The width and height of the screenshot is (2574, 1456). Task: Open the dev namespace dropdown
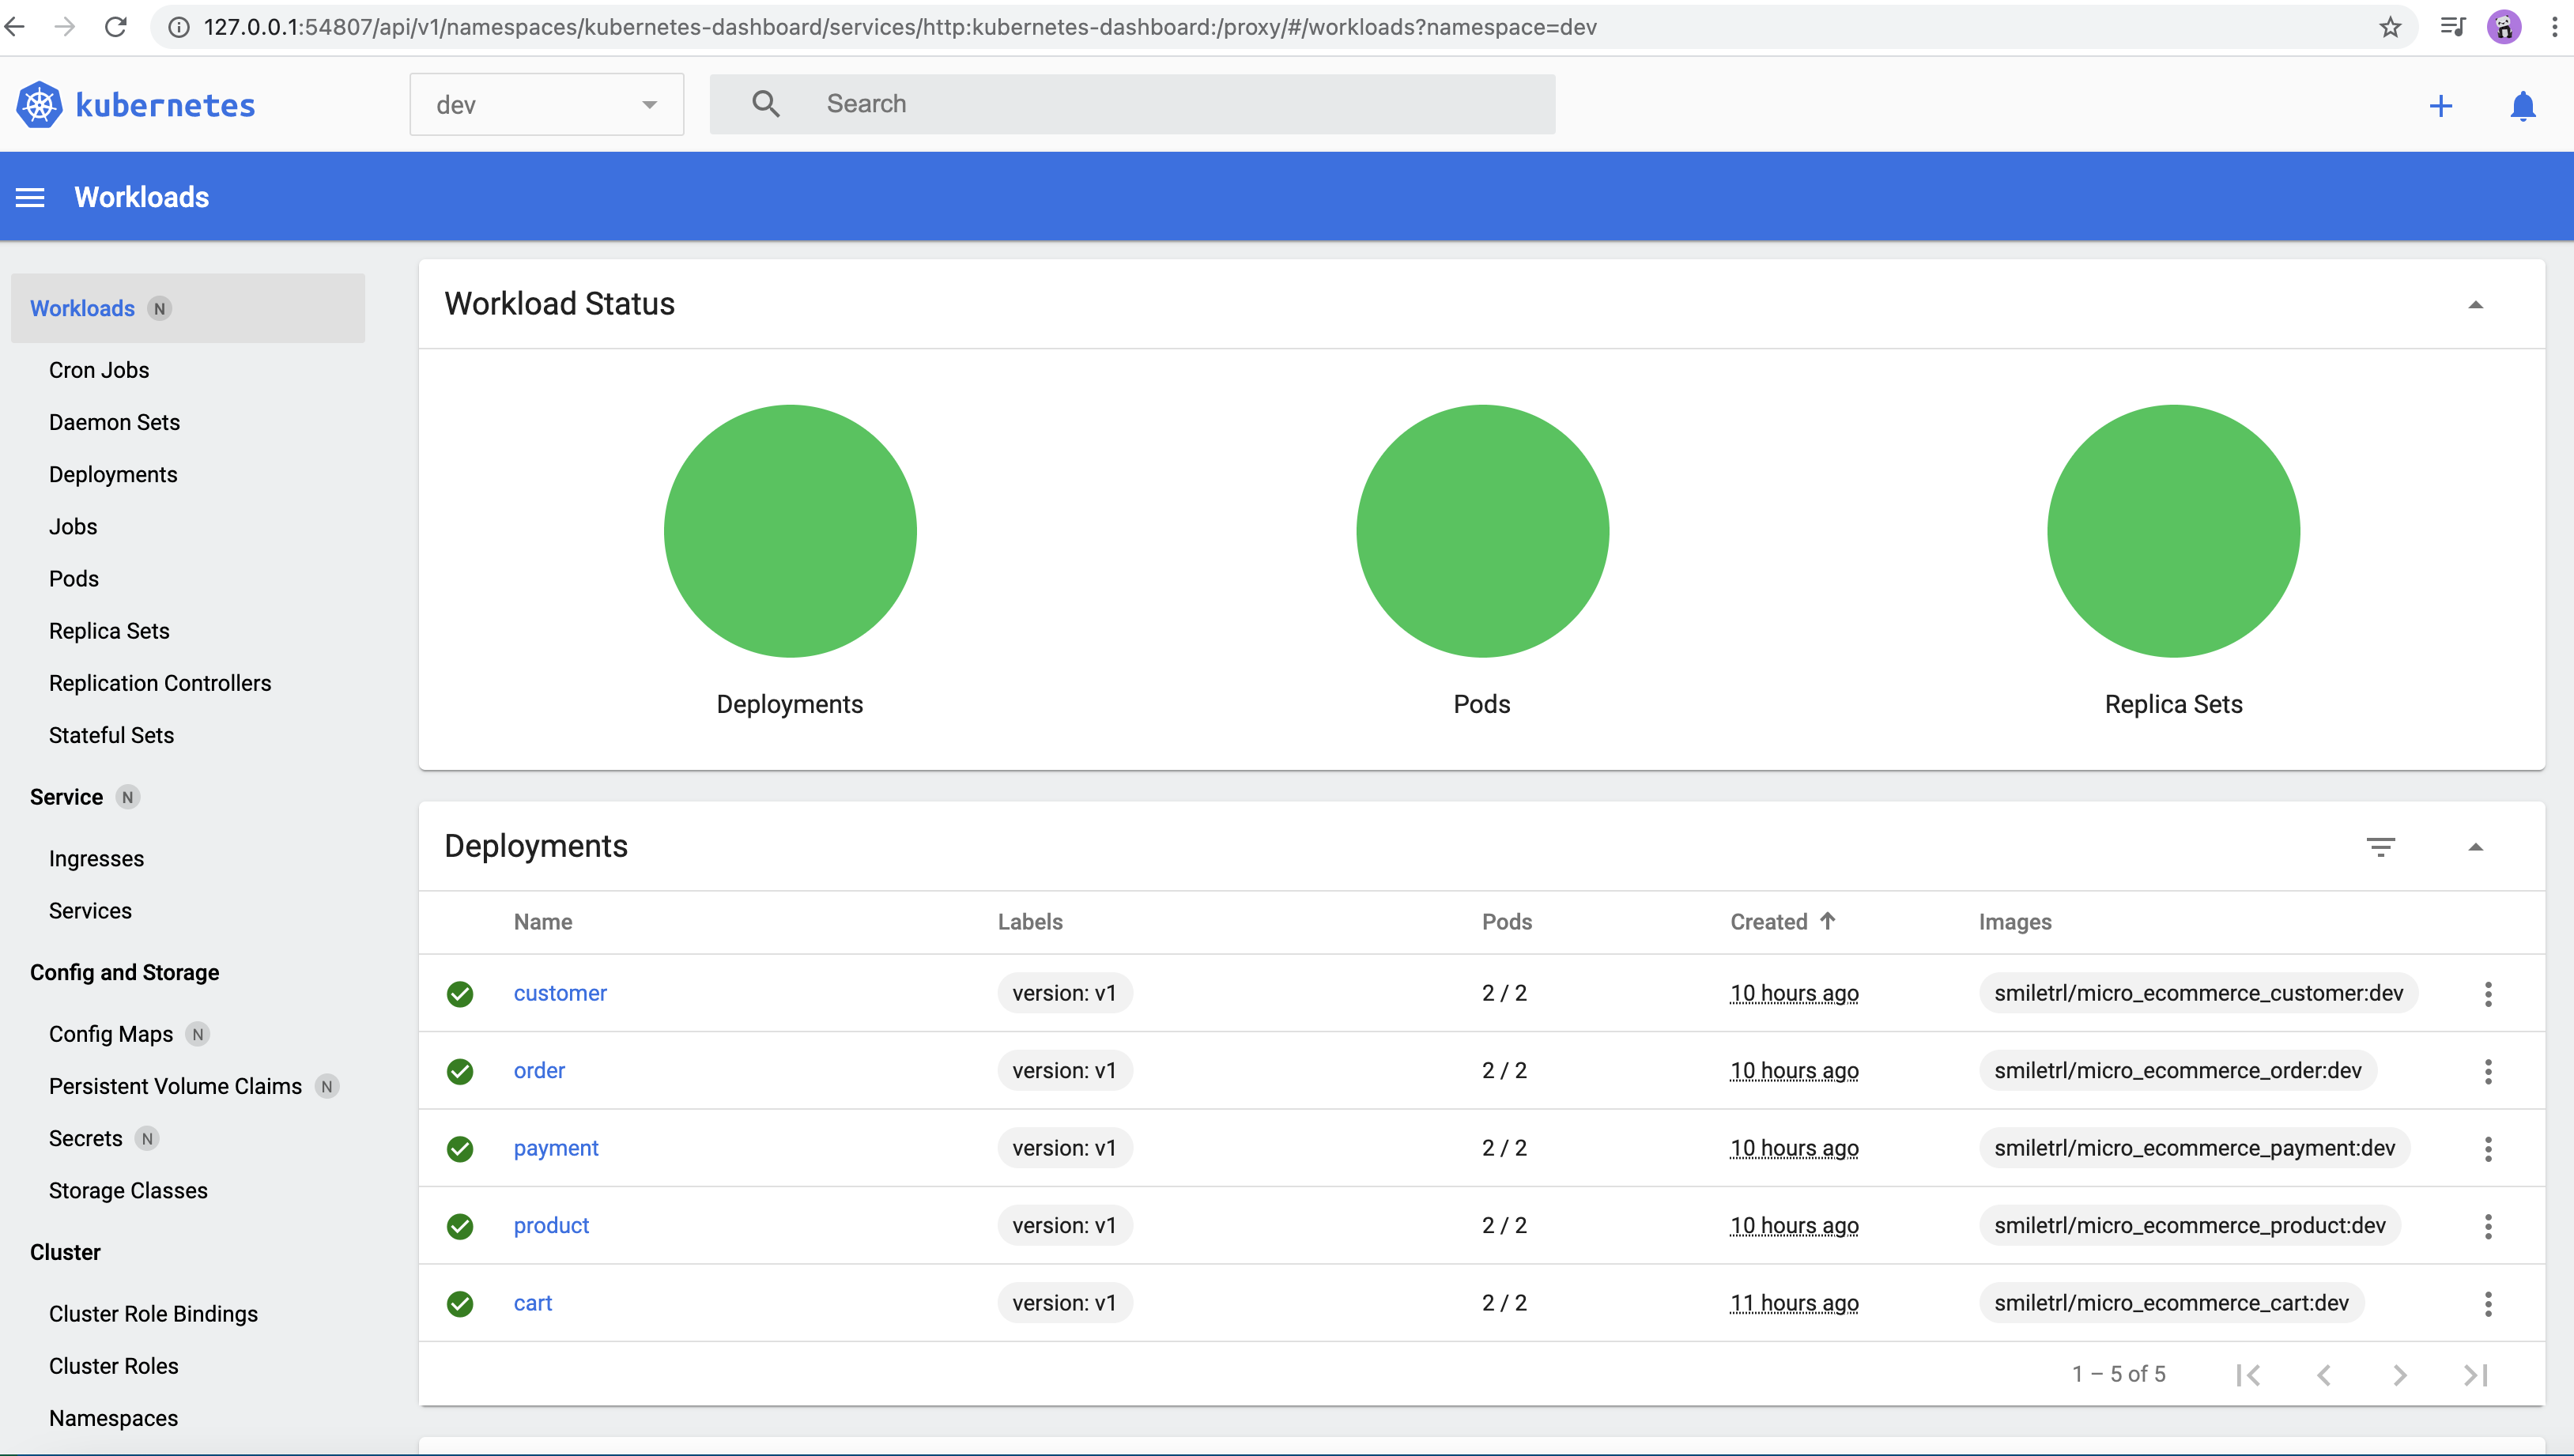click(546, 104)
